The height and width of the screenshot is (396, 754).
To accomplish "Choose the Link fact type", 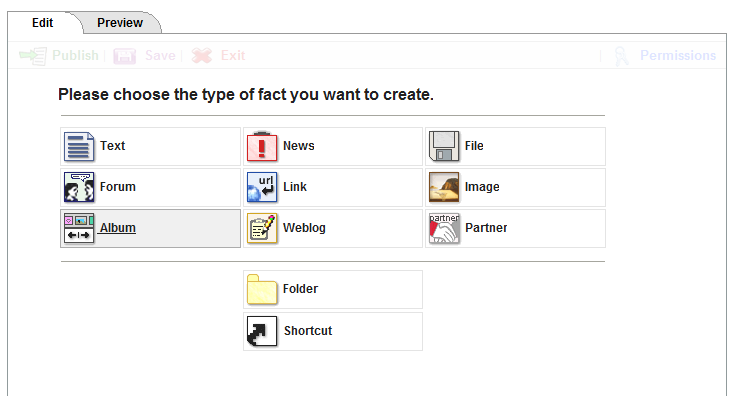I will [333, 187].
